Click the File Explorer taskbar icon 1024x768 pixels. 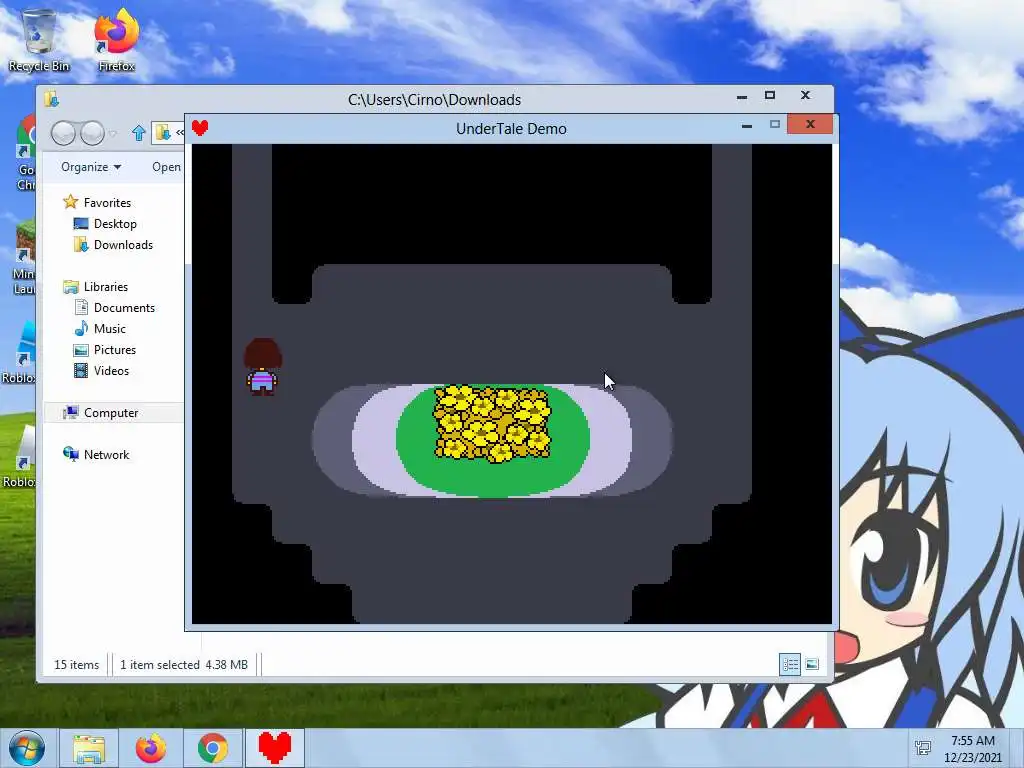[x=89, y=748]
